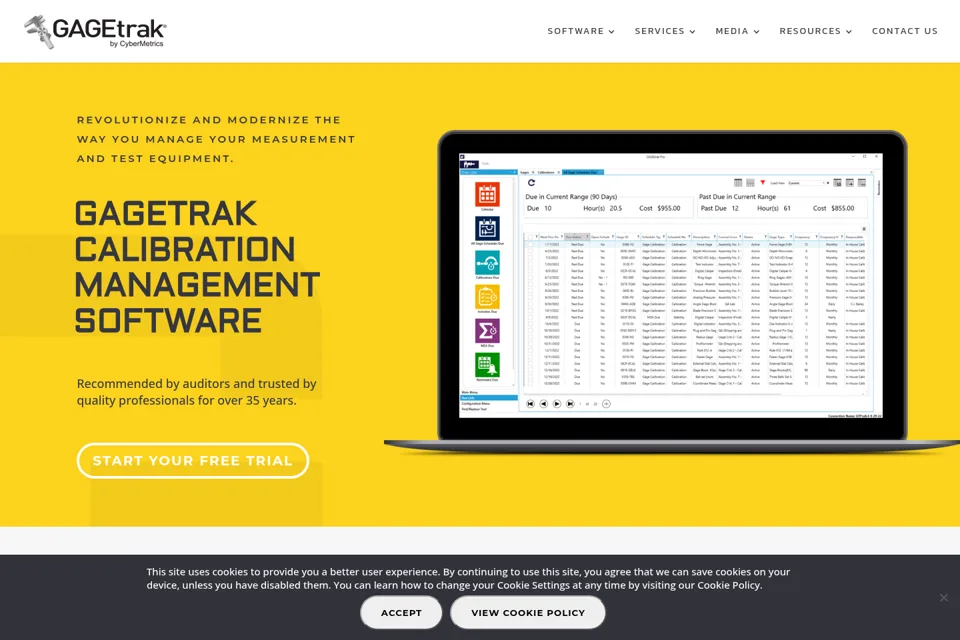Tick the select-all checkbox in grid header

(x=530, y=237)
